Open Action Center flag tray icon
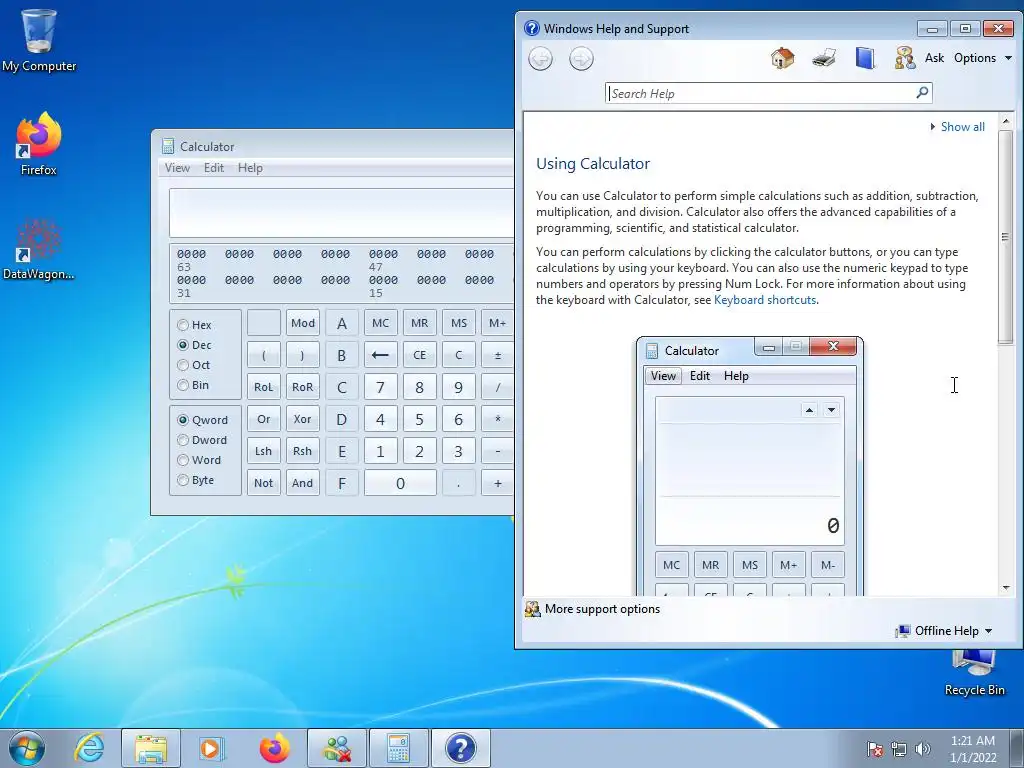This screenshot has height=768, width=1024. coord(874,749)
